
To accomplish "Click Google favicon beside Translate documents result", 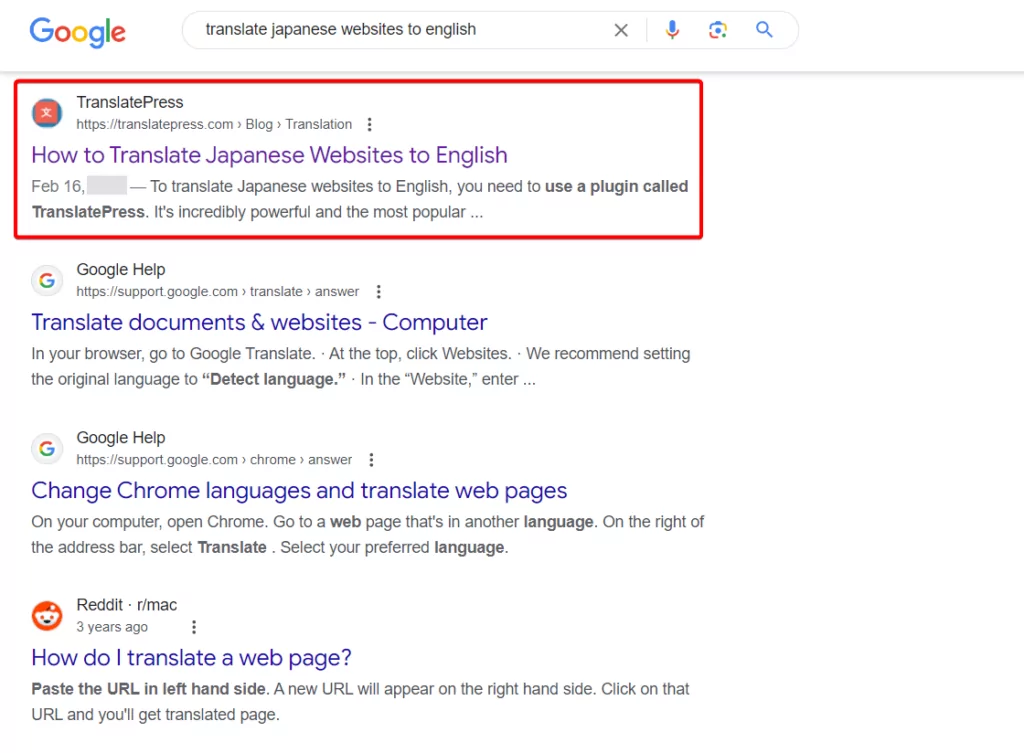I will pyautogui.click(x=47, y=280).
